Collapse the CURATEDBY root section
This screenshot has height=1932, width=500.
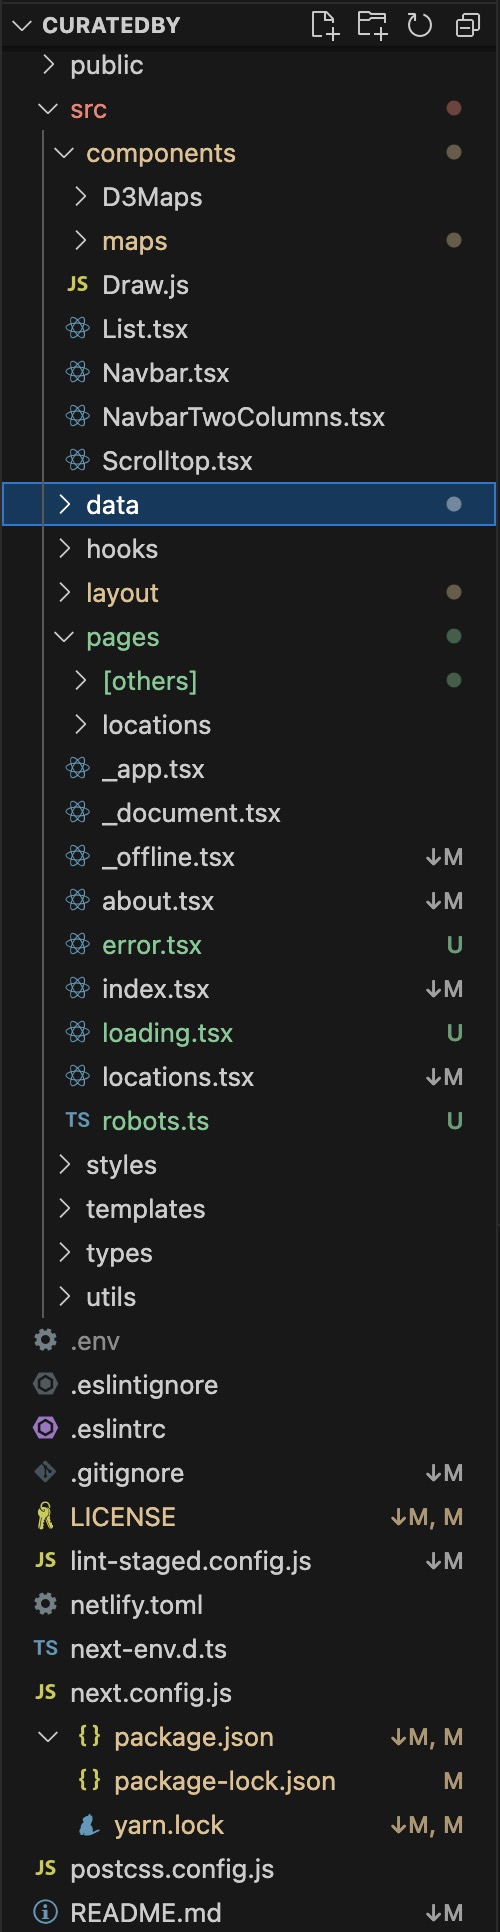23,25
